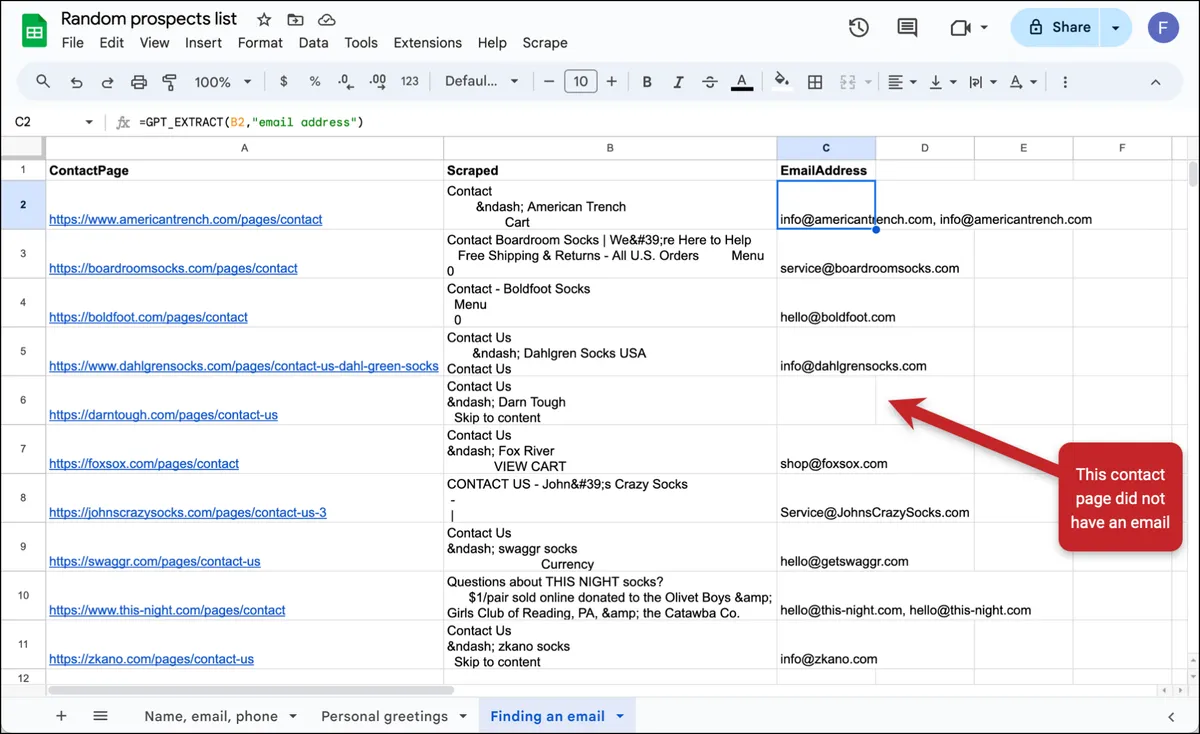Image resolution: width=1200 pixels, height=734 pixels.
Task: Open the Scrape menu
Action: click(x=545, y=43)
